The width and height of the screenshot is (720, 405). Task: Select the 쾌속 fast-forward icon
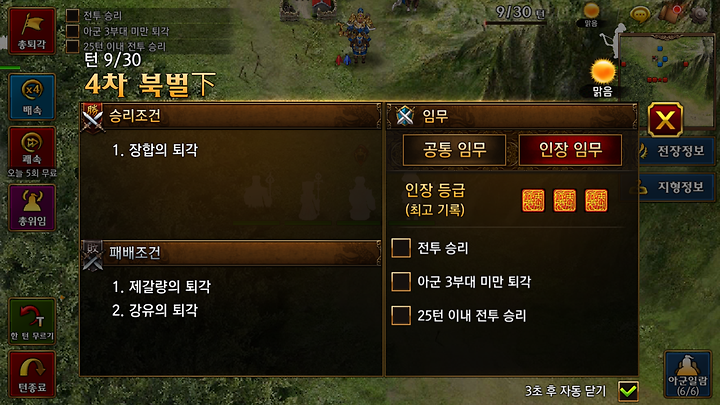pyautogui.click(x=32, y=148)
